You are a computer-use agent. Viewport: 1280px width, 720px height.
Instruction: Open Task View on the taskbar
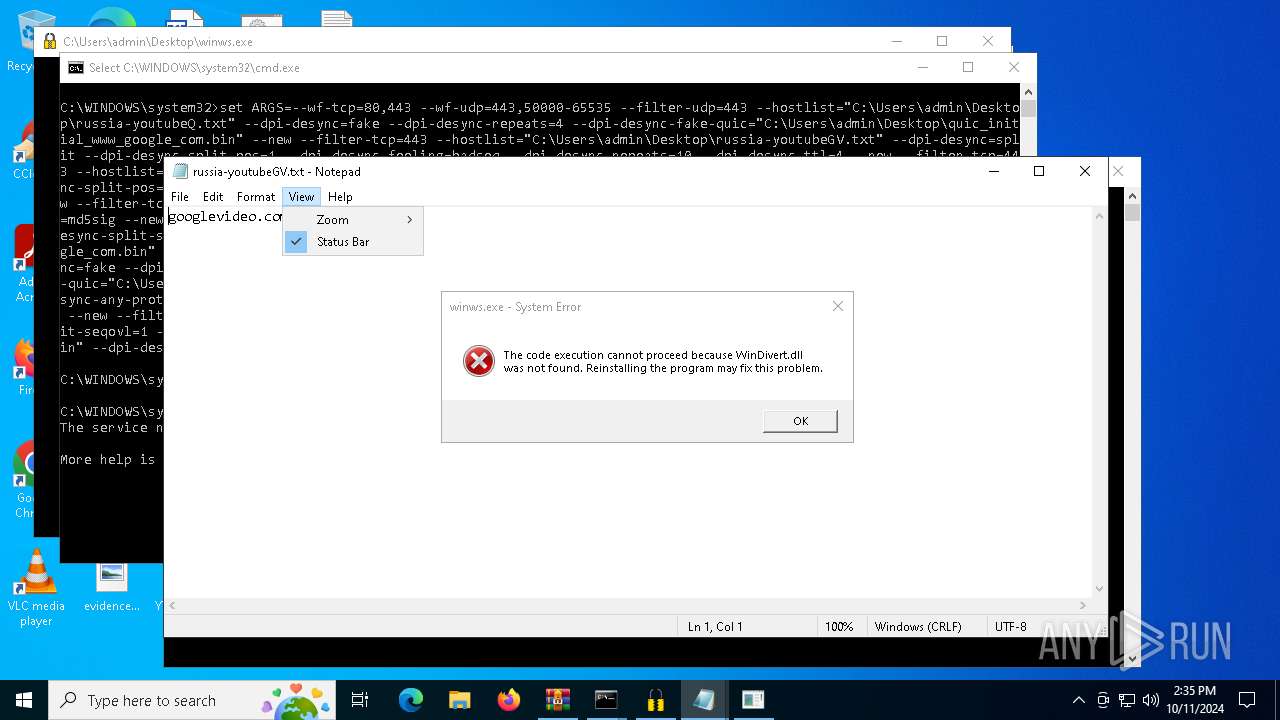pos(360,700)
